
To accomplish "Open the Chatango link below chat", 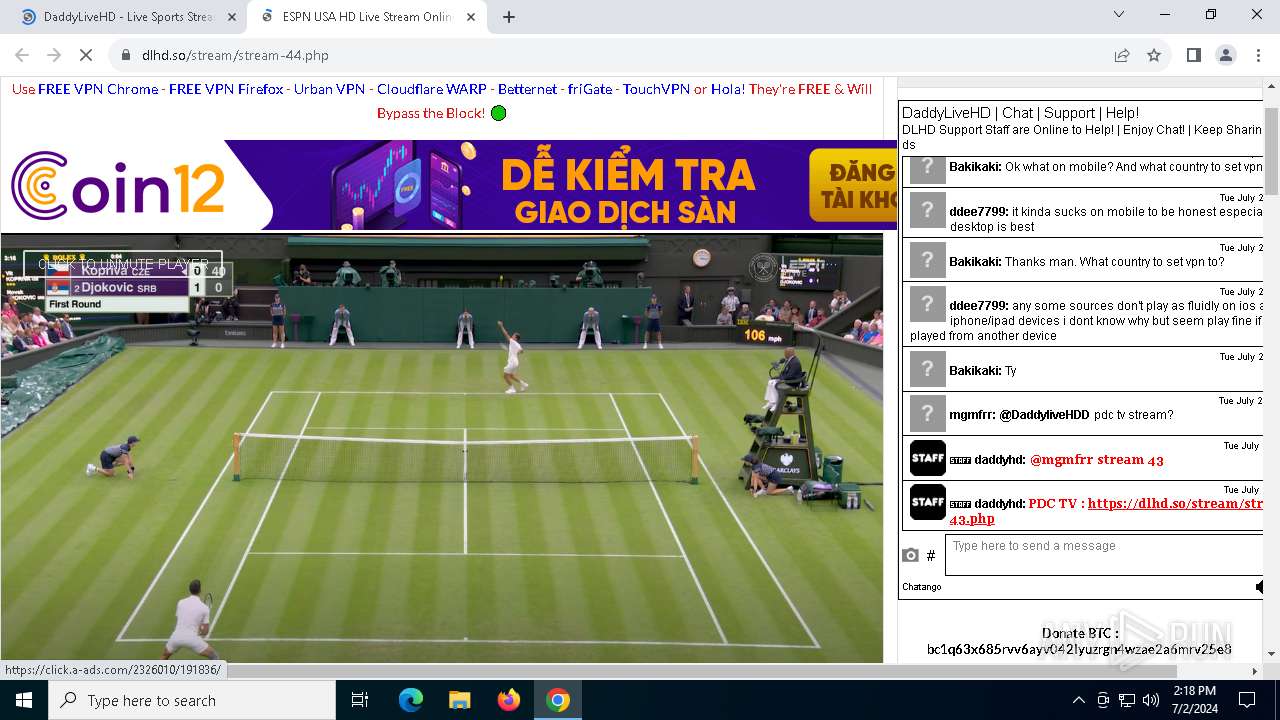I will point(922,587).
